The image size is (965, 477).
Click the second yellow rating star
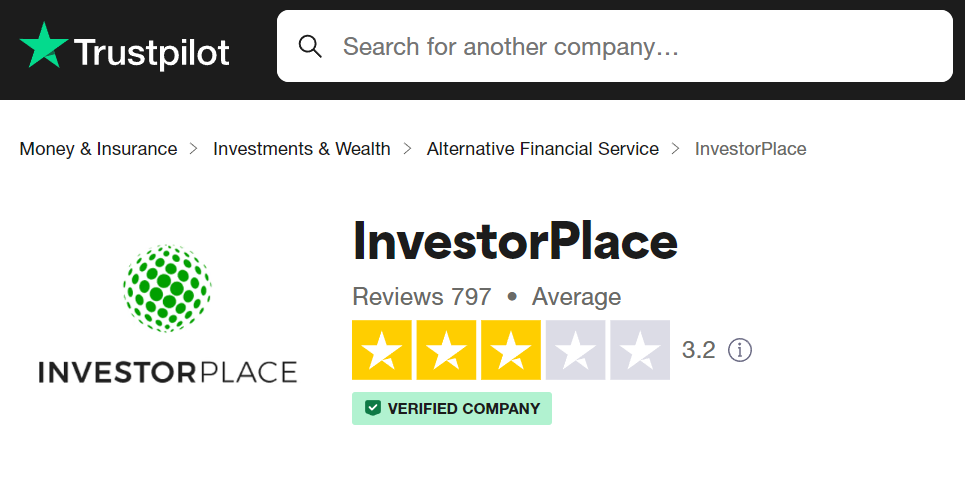coord(446,350)
